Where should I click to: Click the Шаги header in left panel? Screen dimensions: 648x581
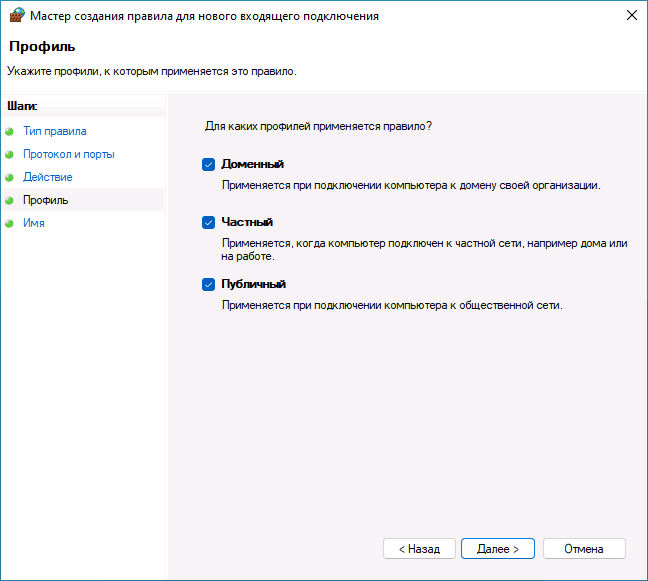(22, 106)
